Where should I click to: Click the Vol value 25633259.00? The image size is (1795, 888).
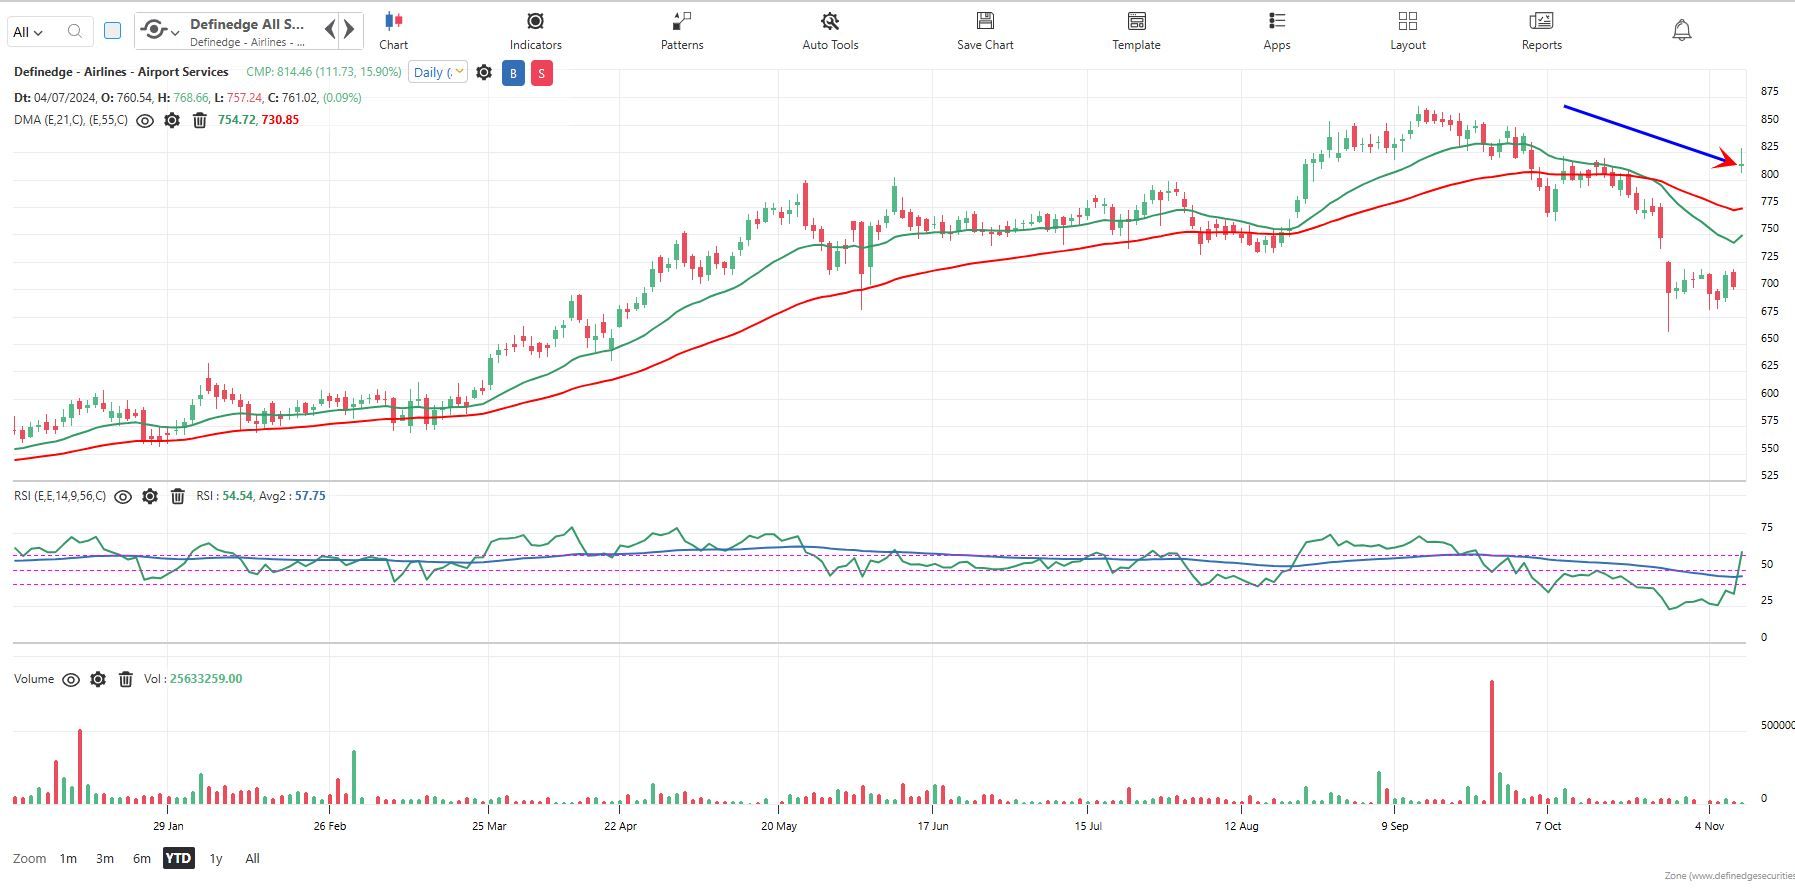206,679
